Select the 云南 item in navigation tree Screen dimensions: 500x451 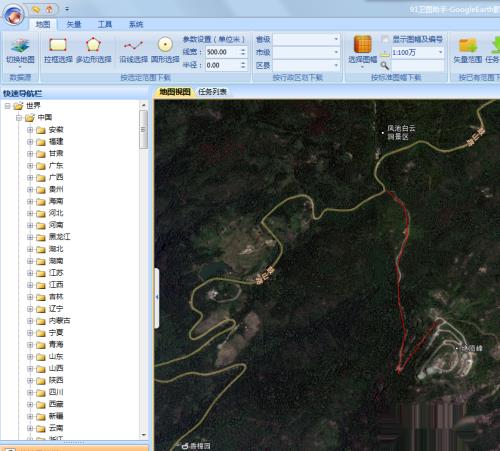[x=56, y=428]
